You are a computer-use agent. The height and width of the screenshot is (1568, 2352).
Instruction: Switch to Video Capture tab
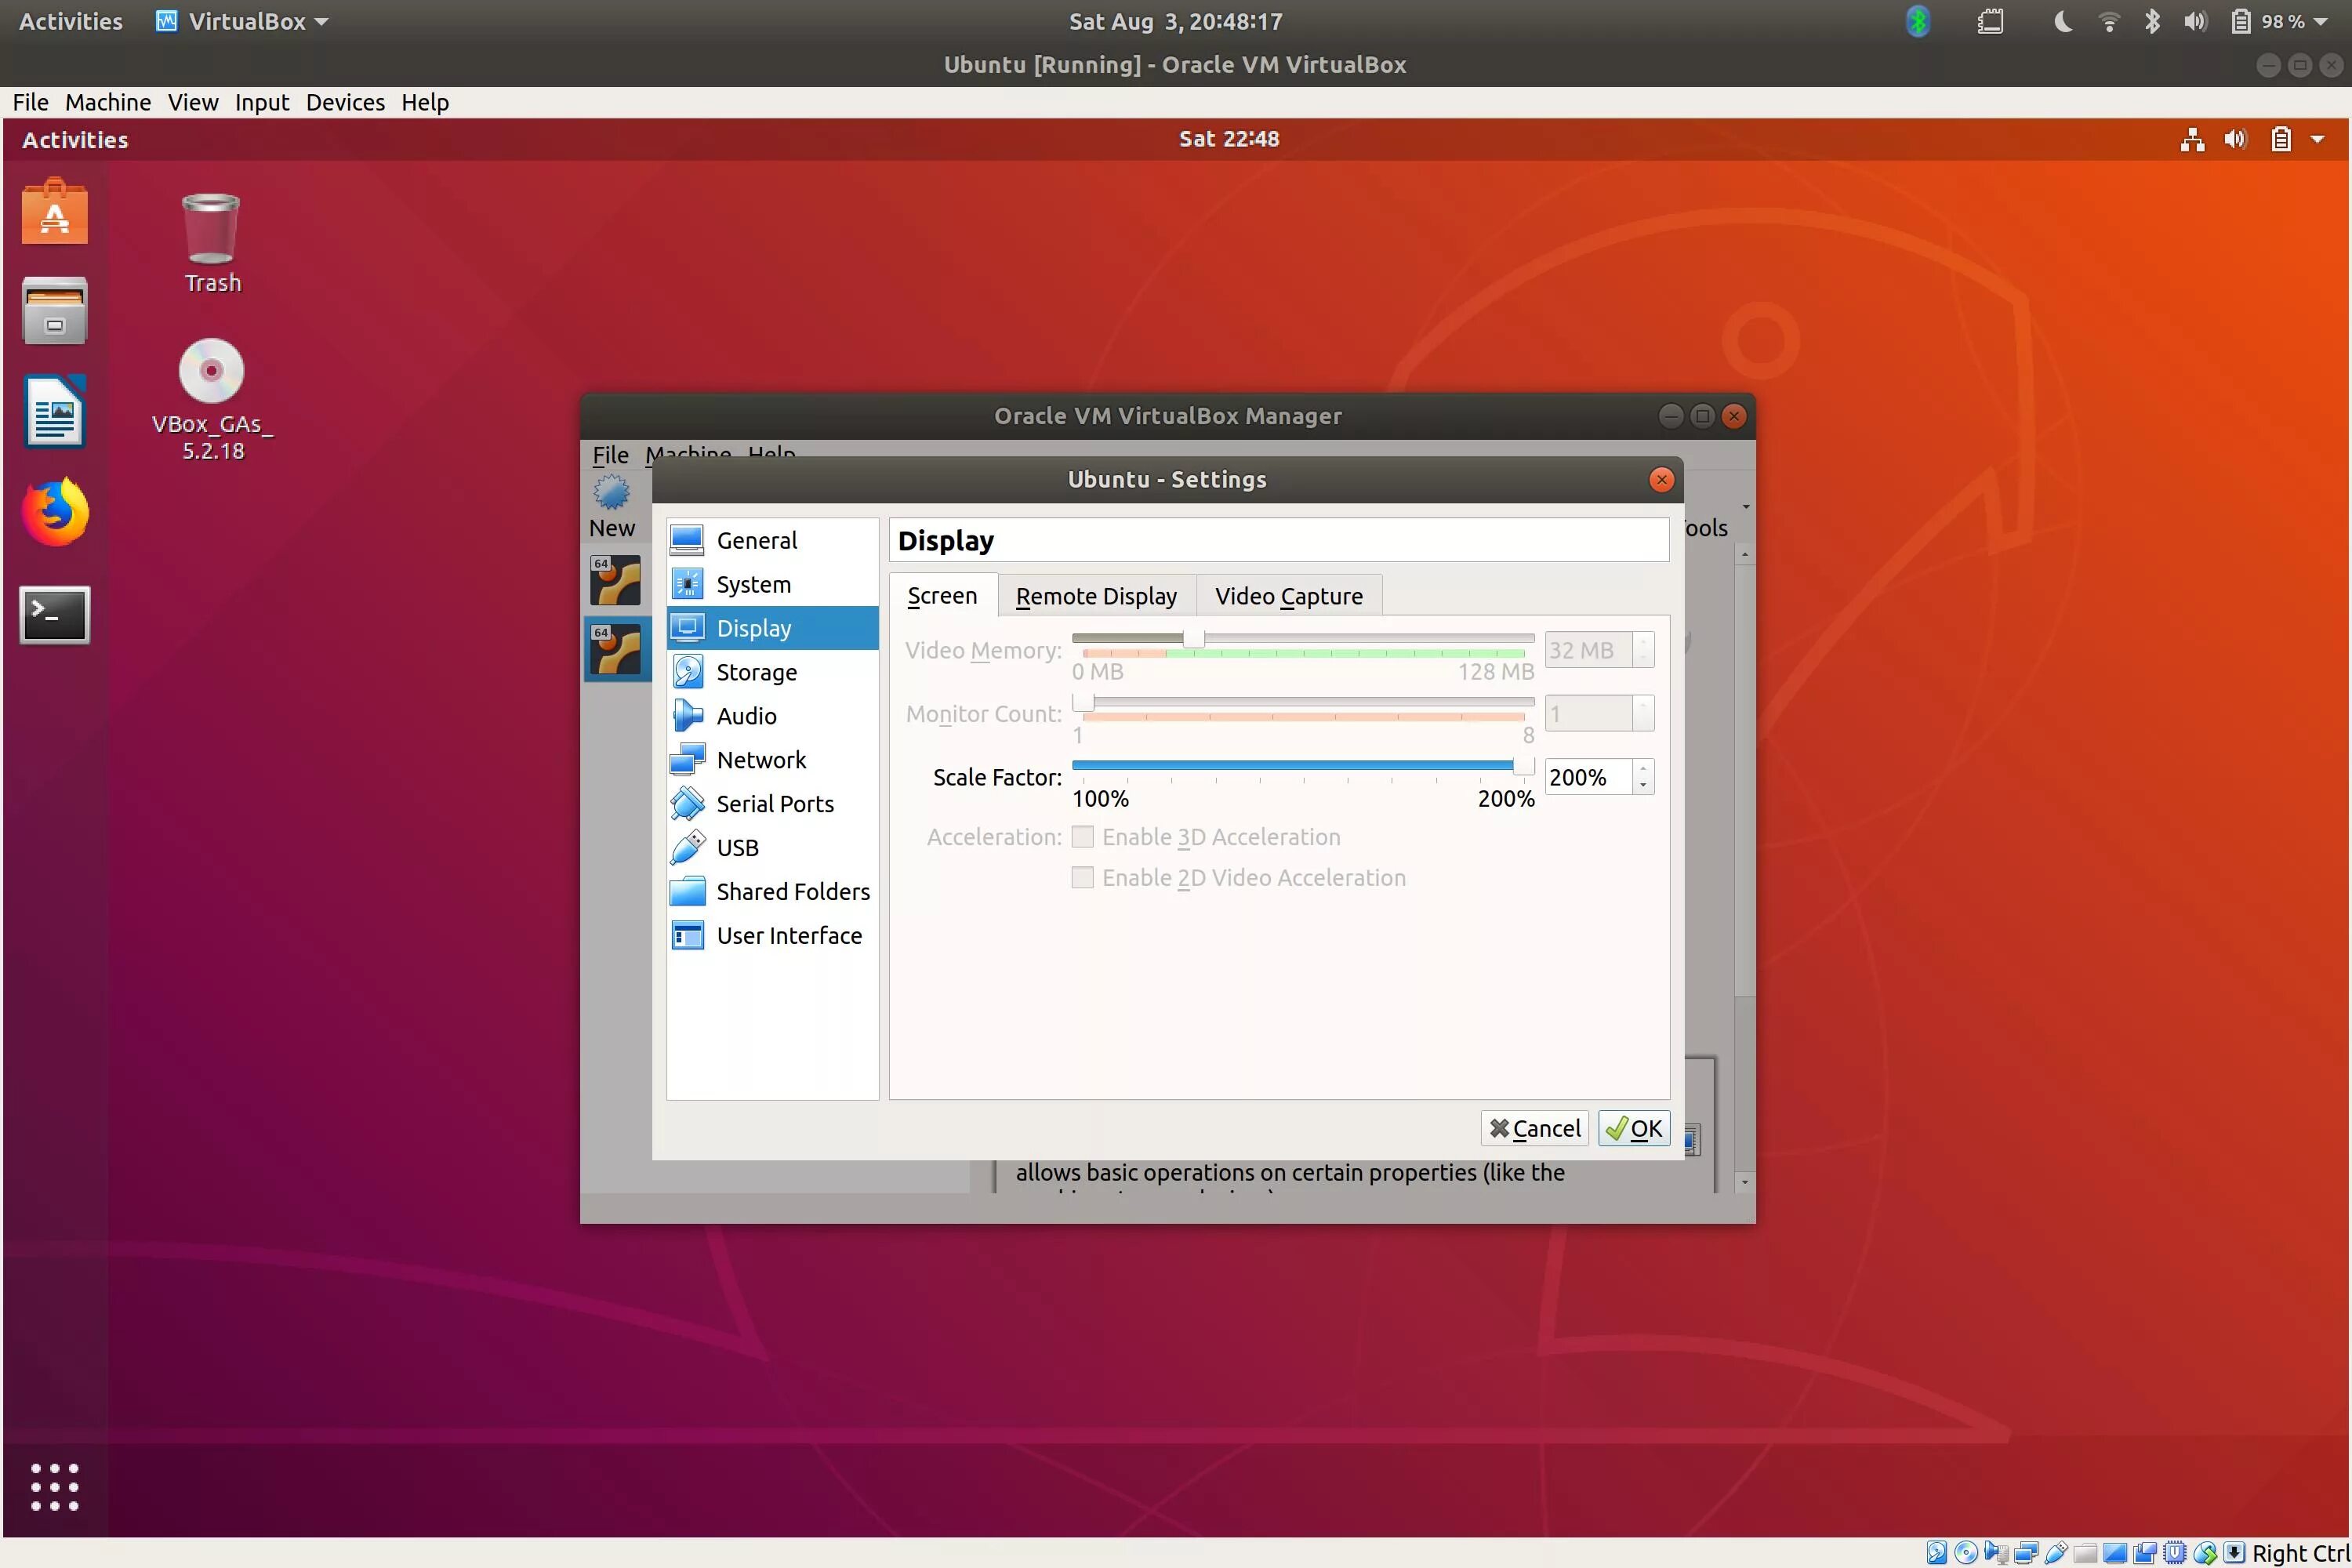pos(1289,596)
